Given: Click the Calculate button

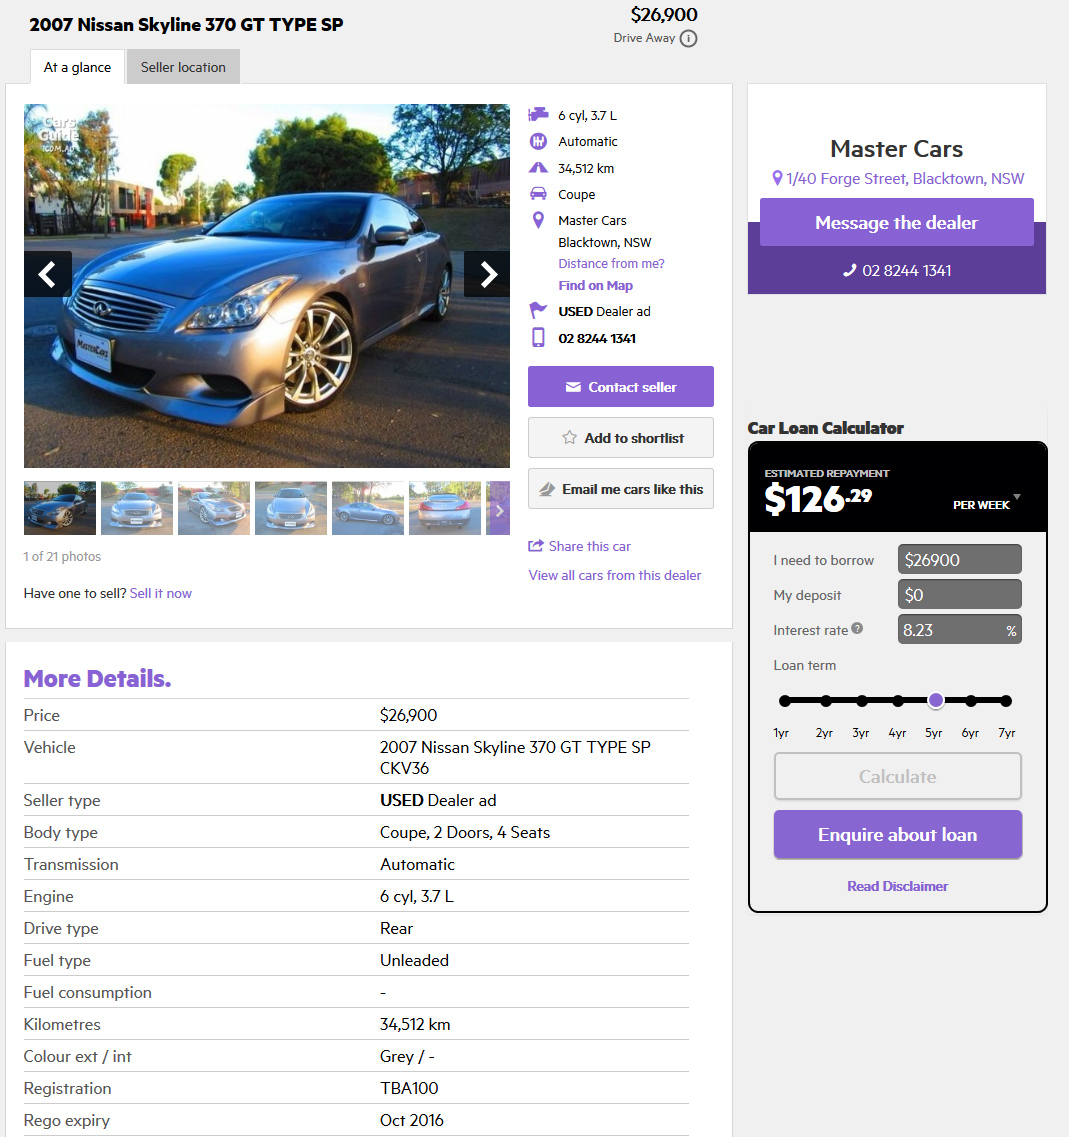Looking at the screenshot, I should coord(898,777).
